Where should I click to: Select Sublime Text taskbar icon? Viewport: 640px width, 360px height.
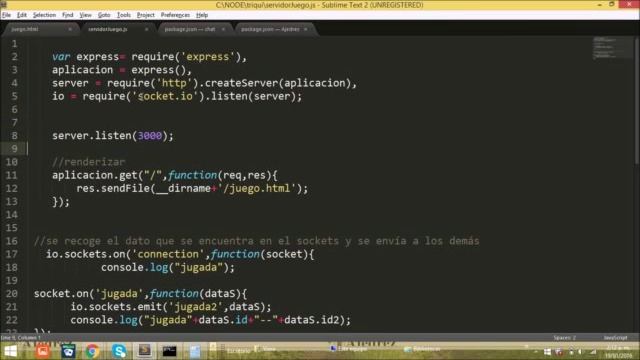[x=144, y=351]
